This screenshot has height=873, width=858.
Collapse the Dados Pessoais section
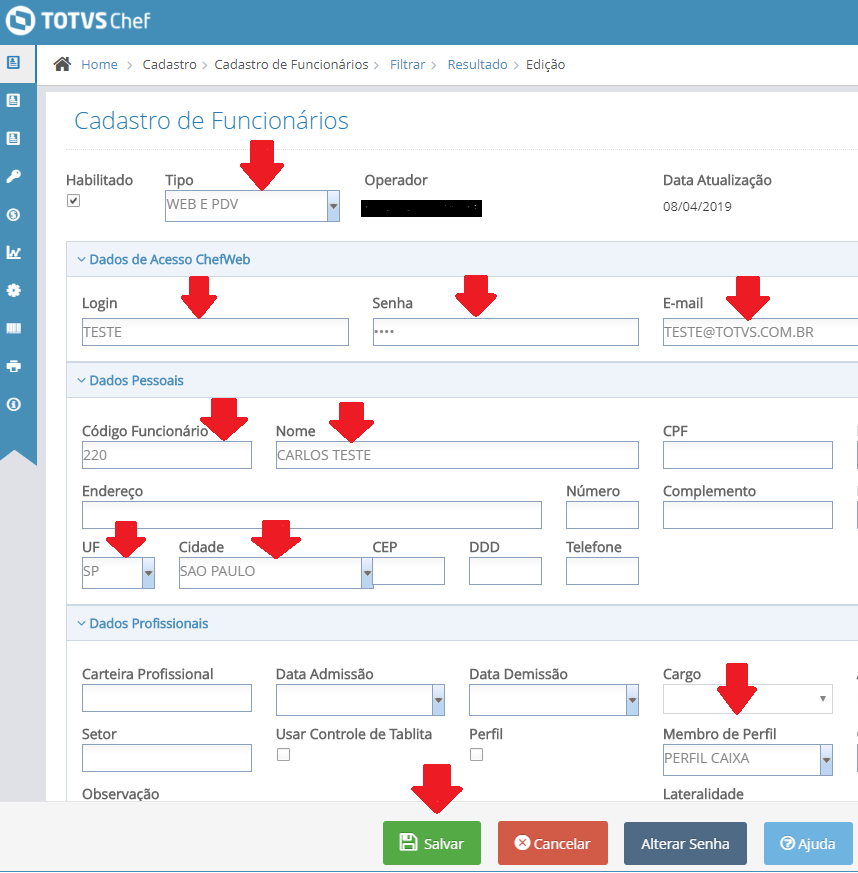click(130, 380)
